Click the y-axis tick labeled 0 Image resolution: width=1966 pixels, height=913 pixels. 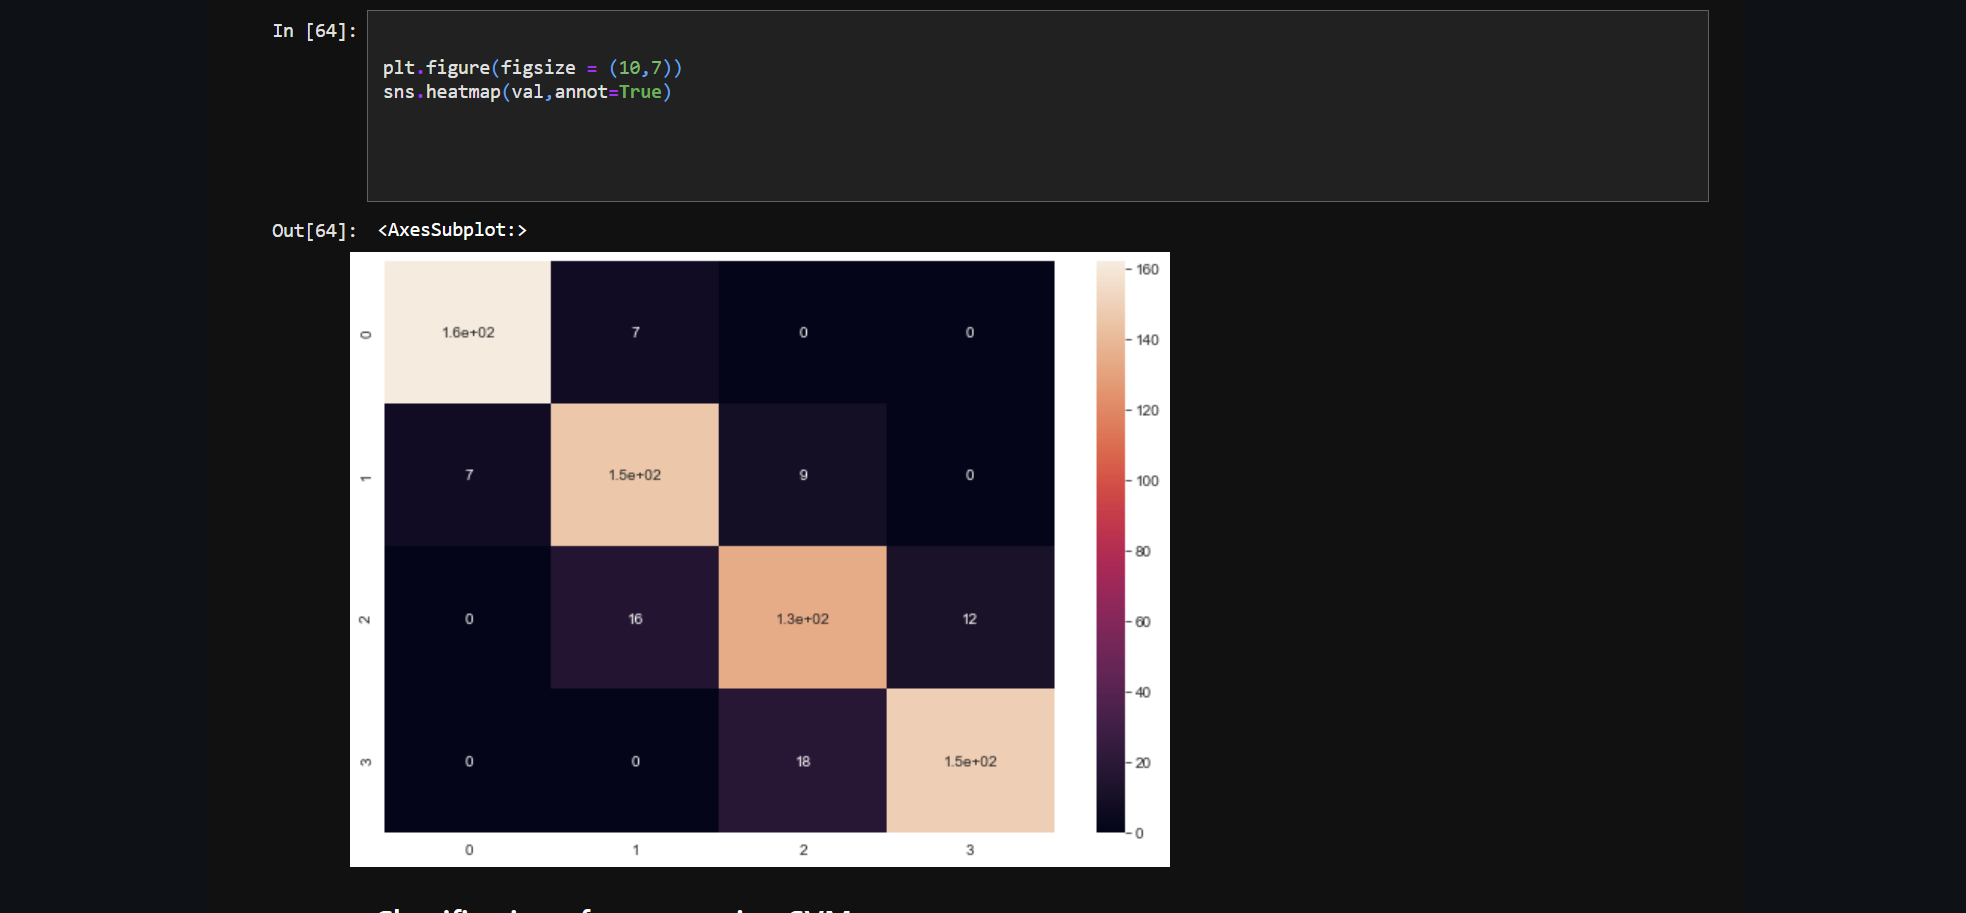[365, 332]
